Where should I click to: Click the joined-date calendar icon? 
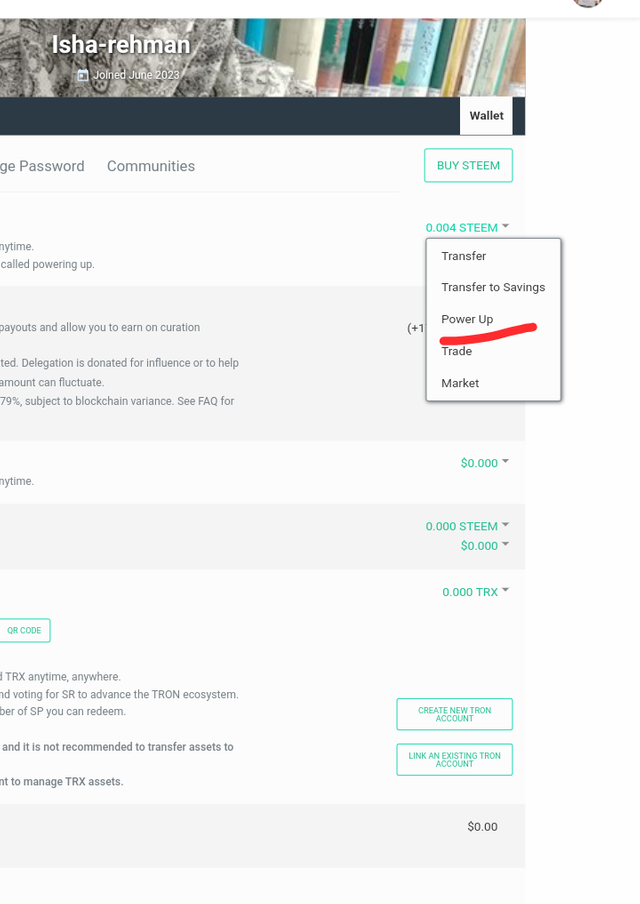click(83, 75)
